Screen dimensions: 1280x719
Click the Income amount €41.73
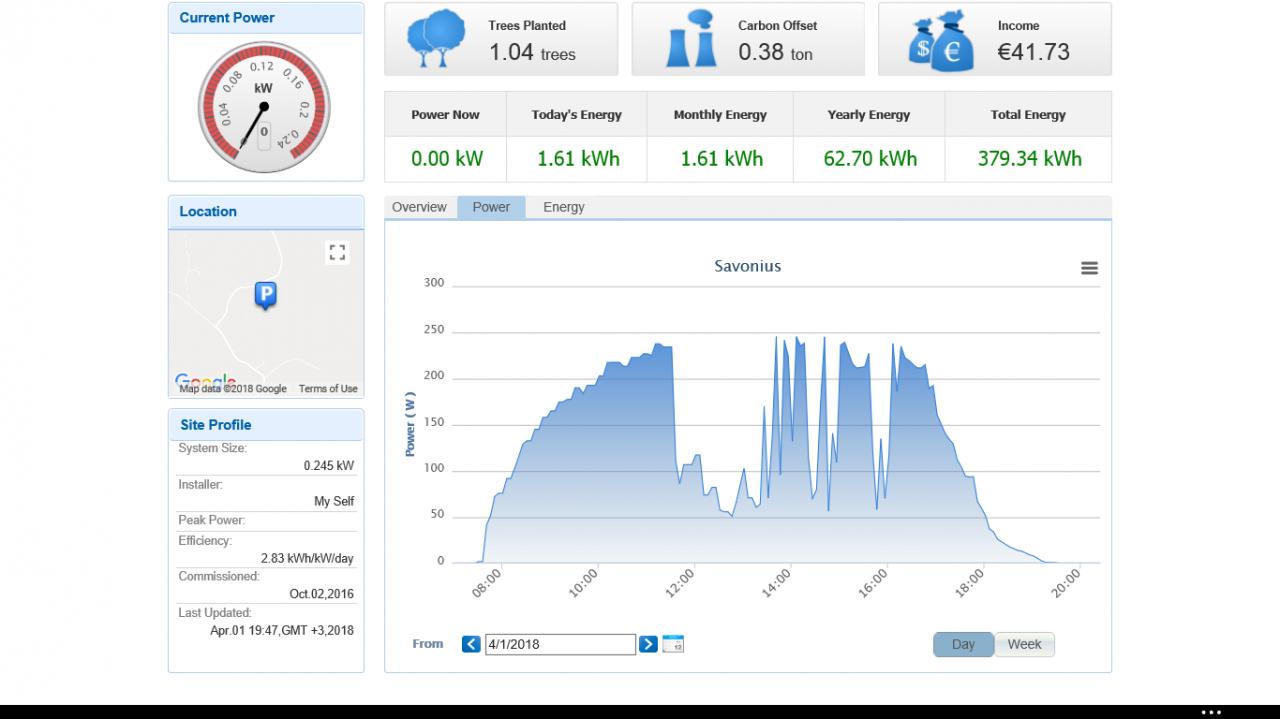(1034, 52)
